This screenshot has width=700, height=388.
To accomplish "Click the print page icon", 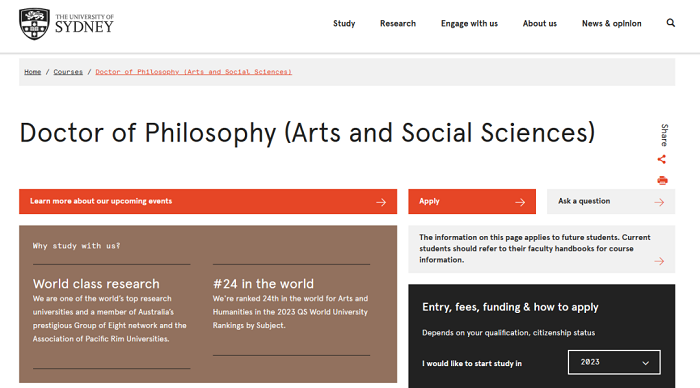I will tap(662, 180).
